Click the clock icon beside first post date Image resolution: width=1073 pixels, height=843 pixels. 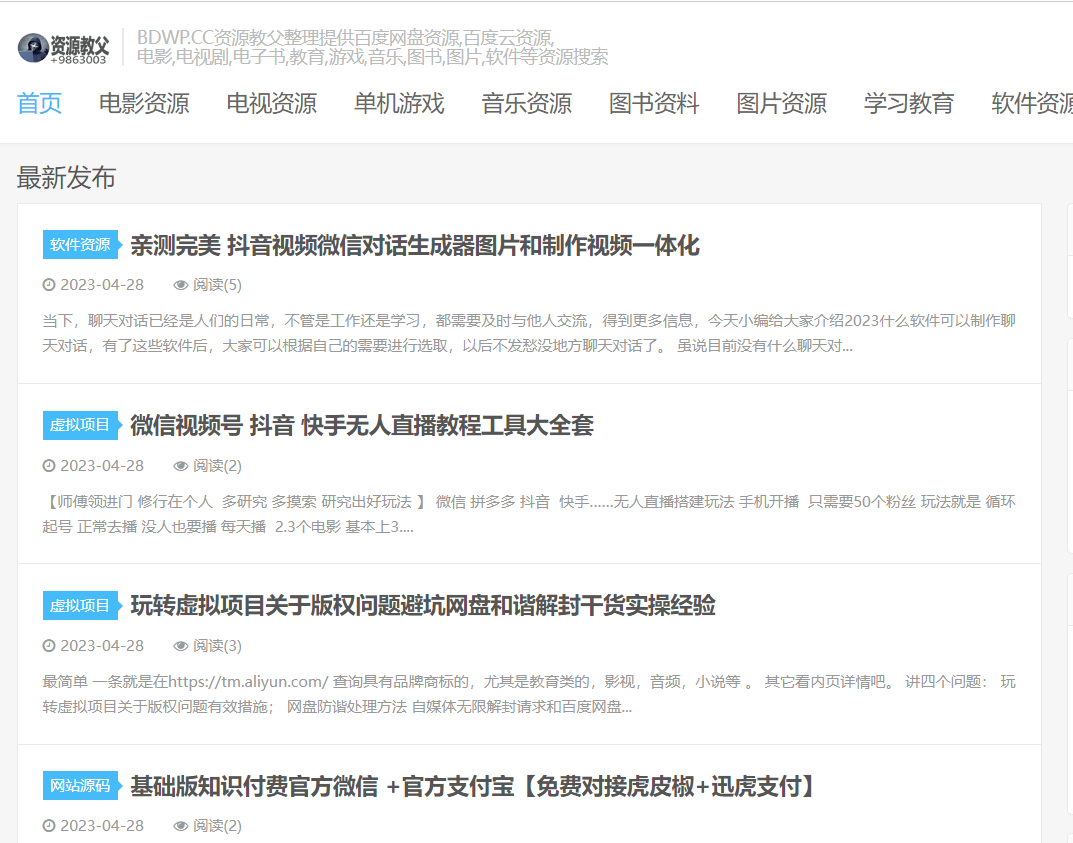click(49, 285)
